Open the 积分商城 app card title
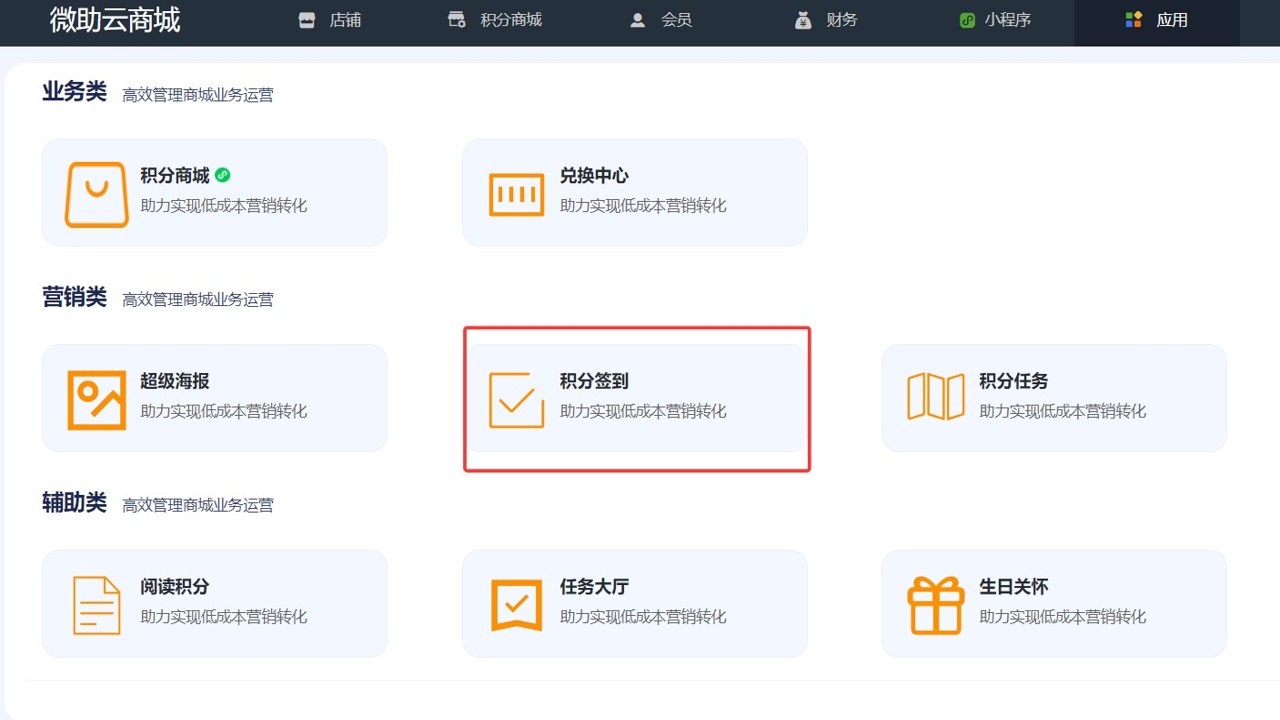1280x720 pixels. [x=175, y=175]
